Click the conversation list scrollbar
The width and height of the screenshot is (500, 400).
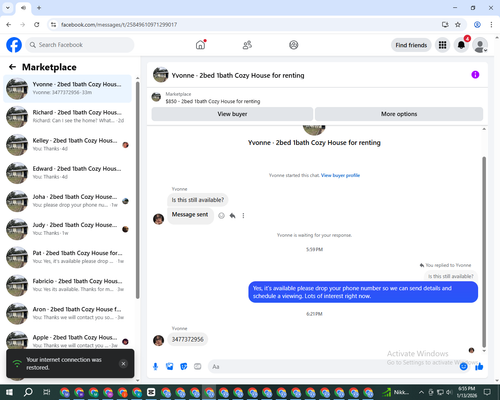point(137,190)
